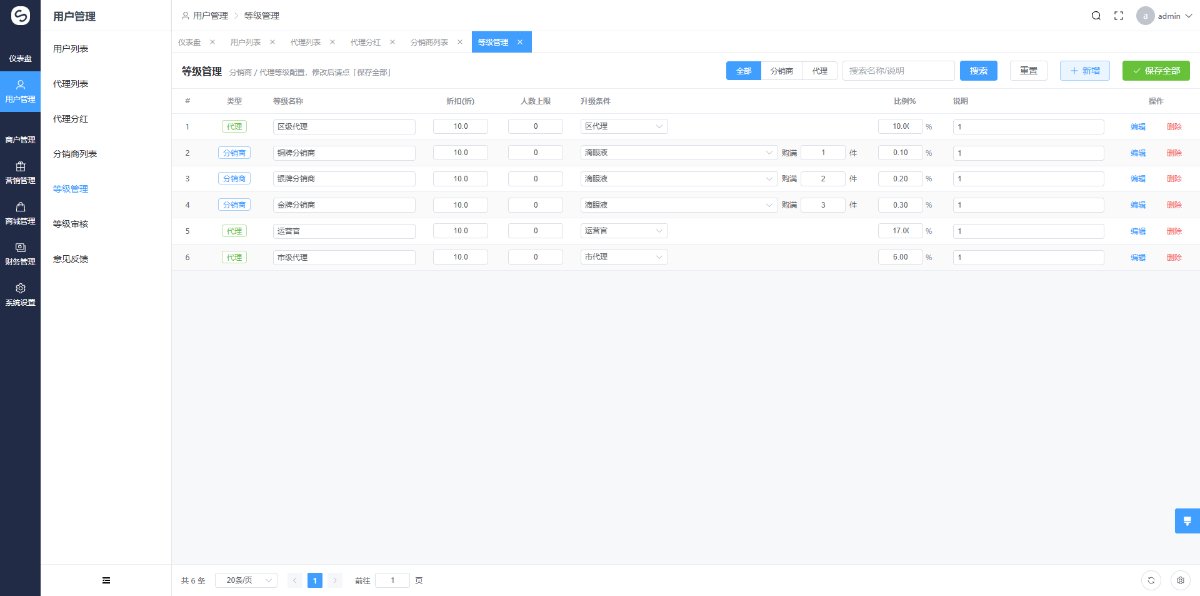The width and height of the screenshot is (1200, 596).
Task: Open the 20条/页 page size dropdown
Action: [246, 580]
